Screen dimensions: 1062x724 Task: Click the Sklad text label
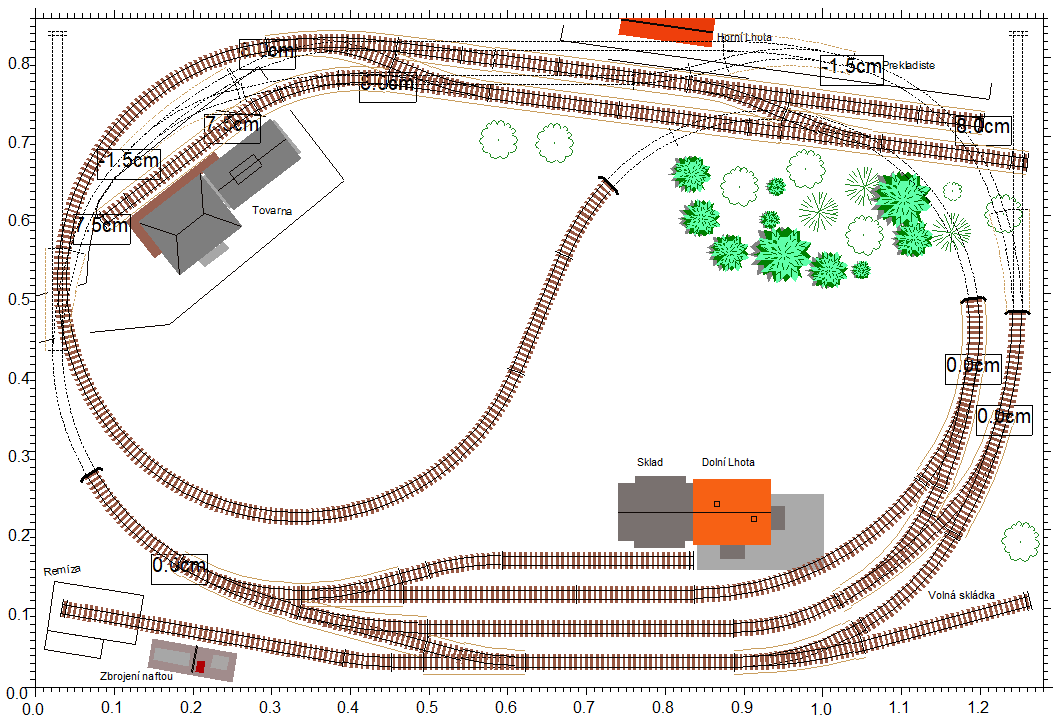pos(650,462)
